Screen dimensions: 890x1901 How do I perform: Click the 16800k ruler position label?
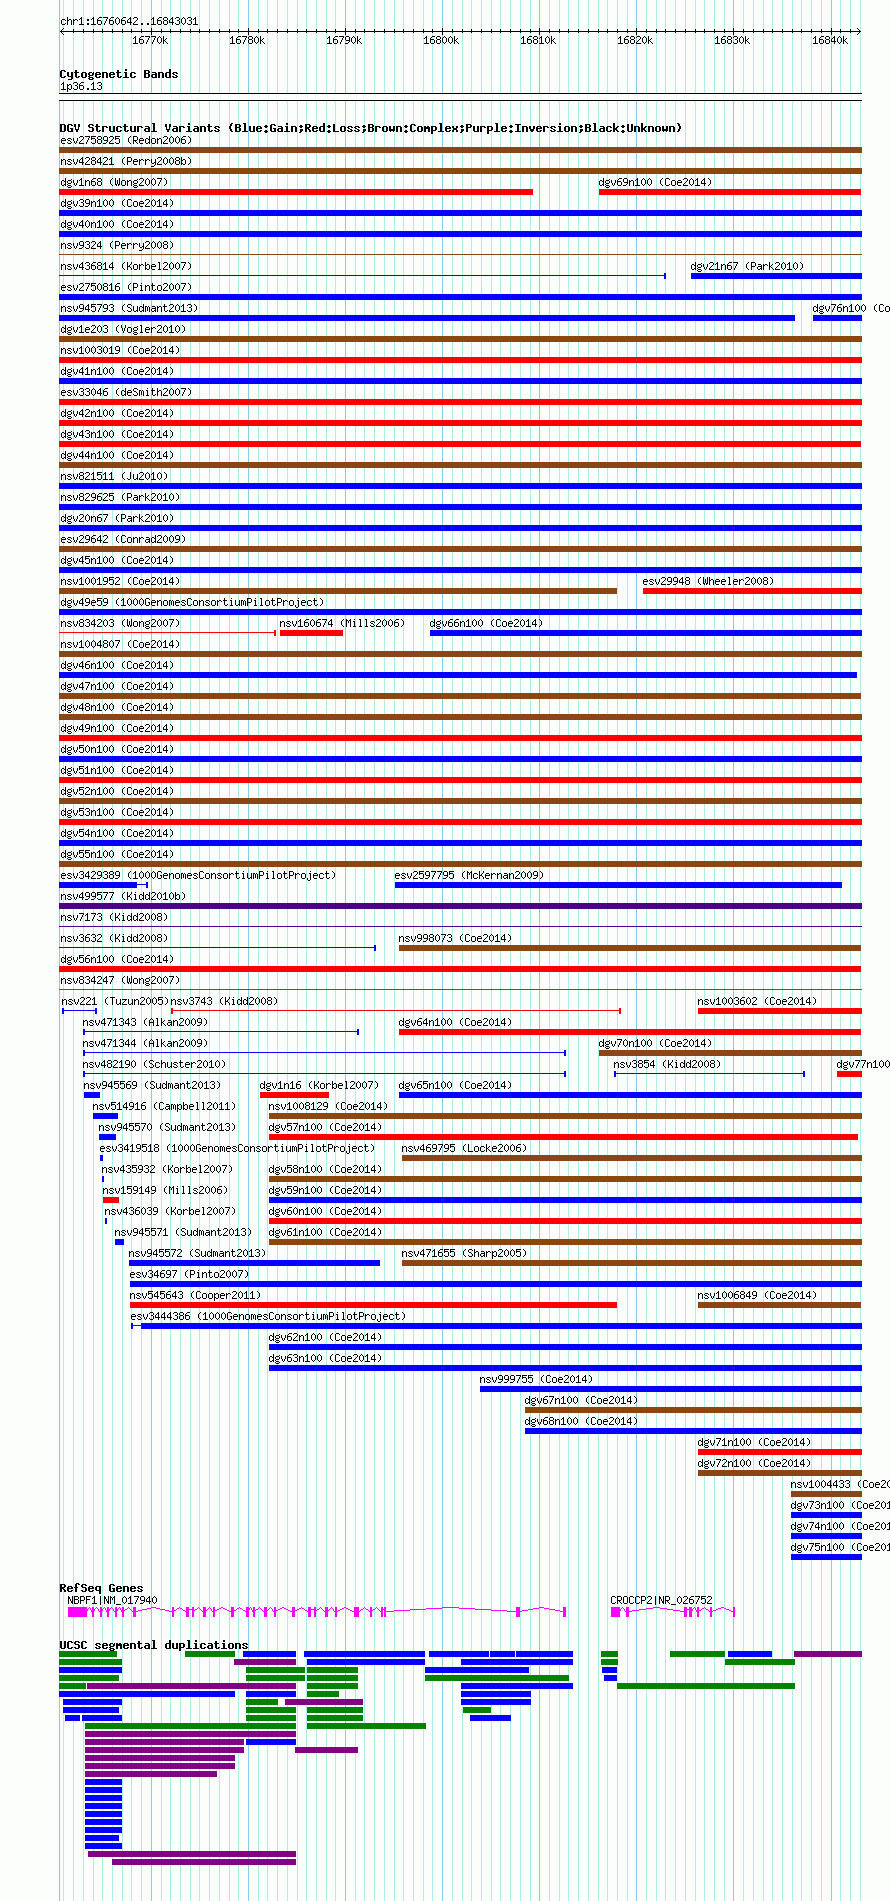coord(440,40)
